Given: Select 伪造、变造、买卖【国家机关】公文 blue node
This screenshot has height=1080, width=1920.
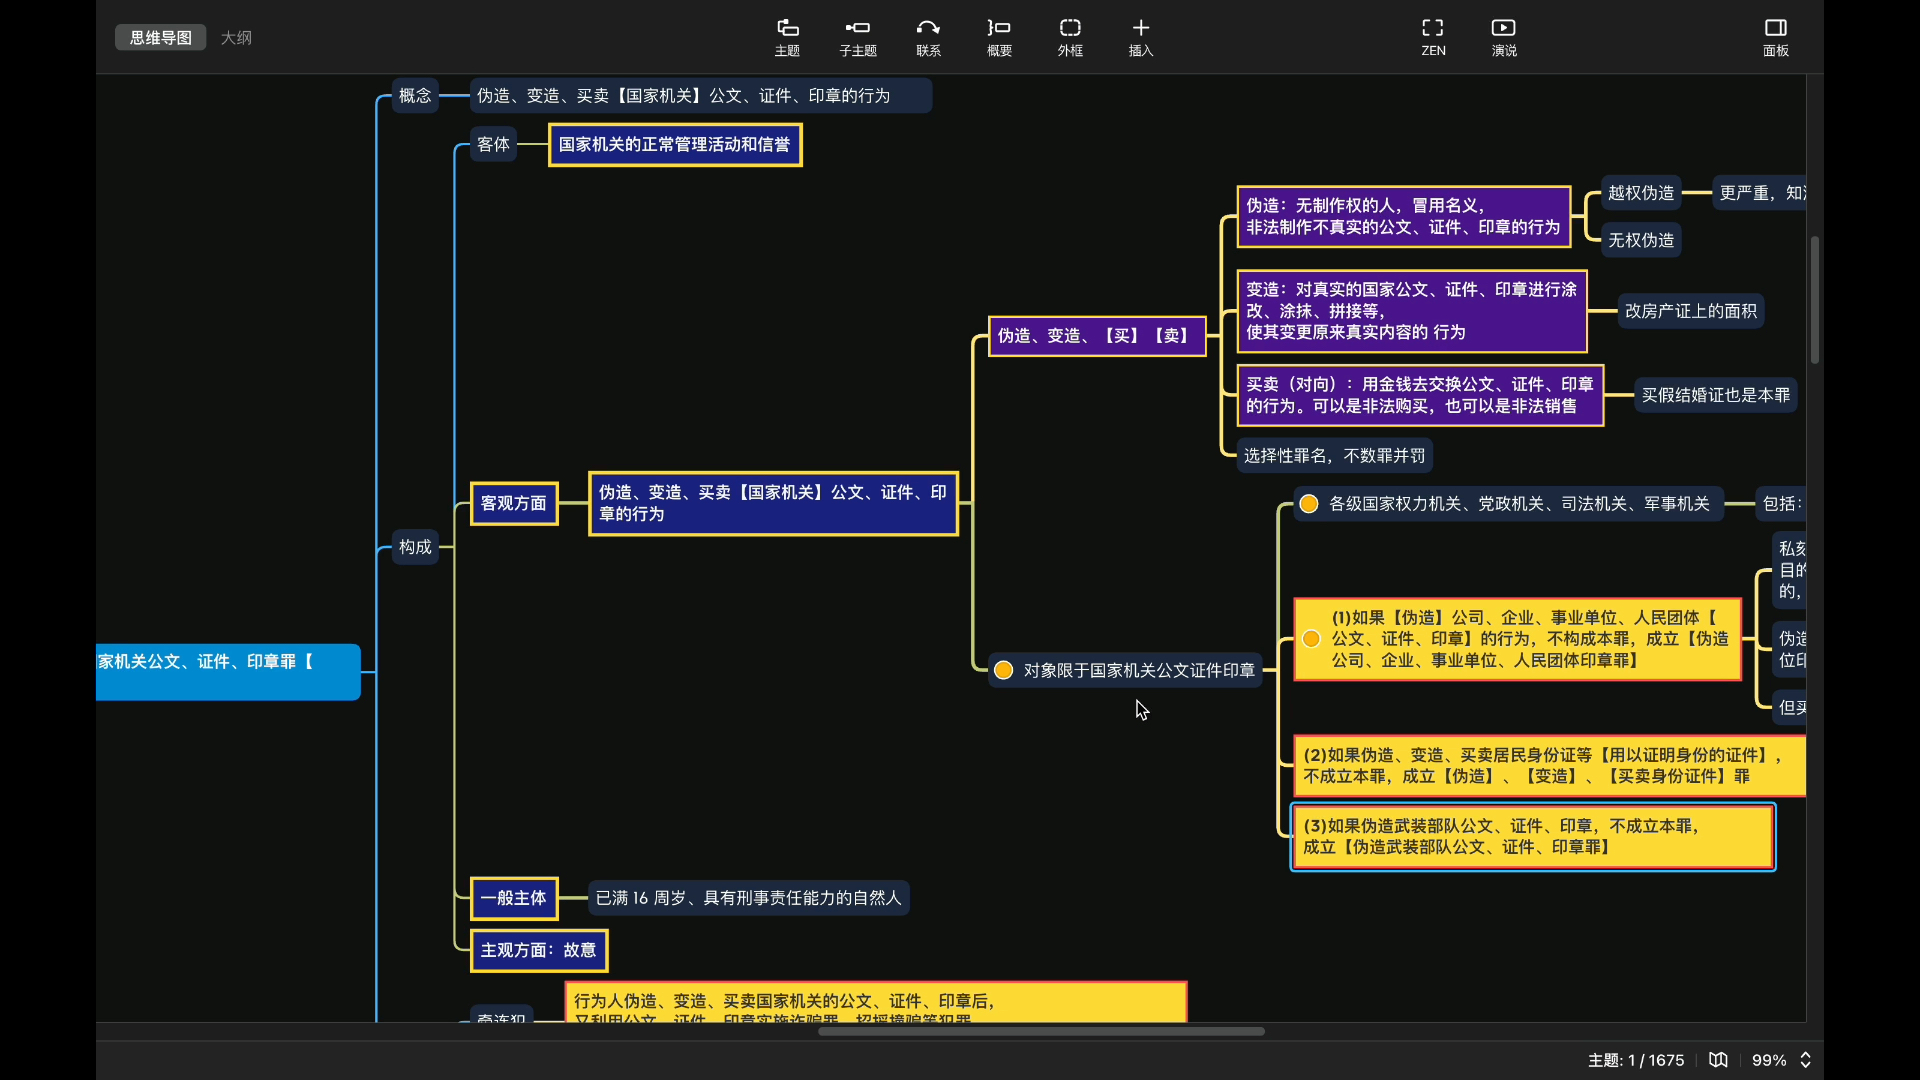Looking at the screenshot, I should [x=773, y=503].
